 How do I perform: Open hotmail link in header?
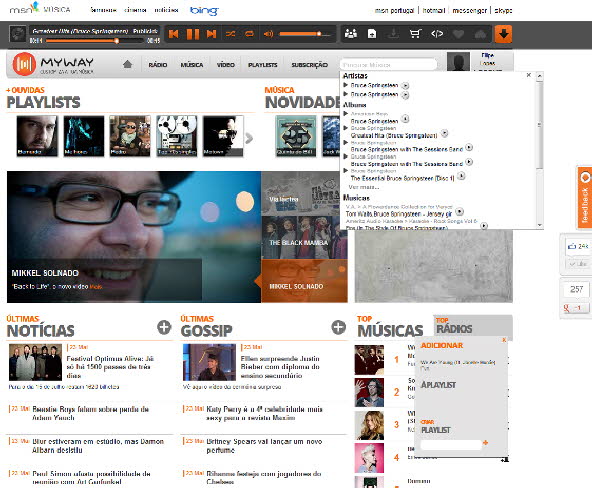434,11
